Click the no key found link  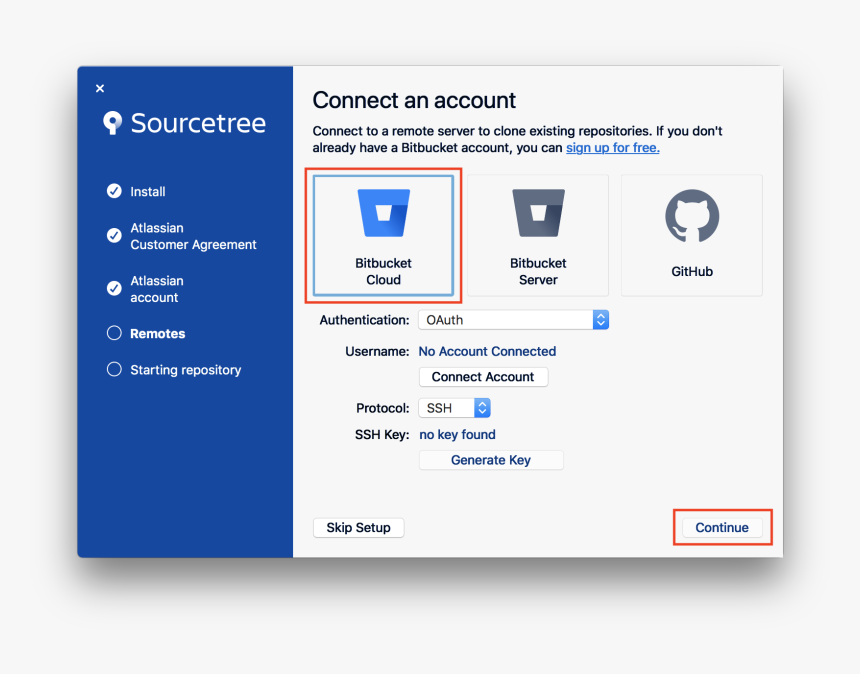click(457, 434)
